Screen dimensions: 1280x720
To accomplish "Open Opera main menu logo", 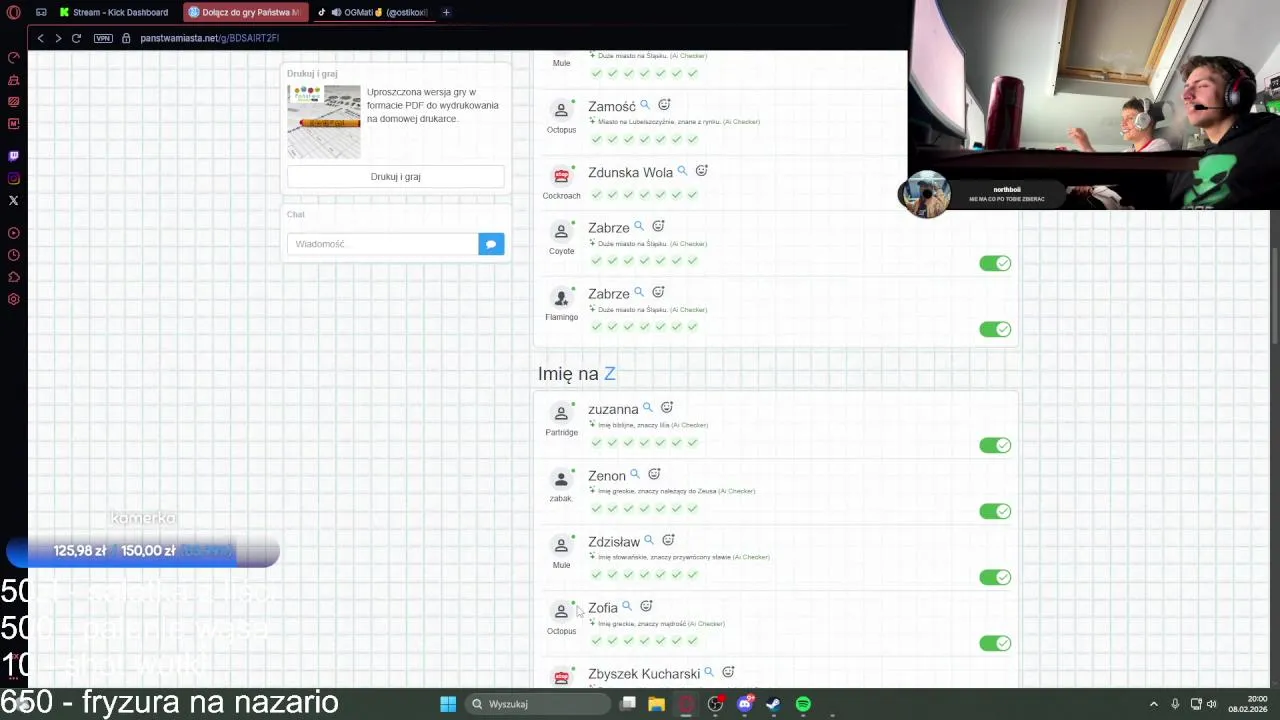I will pos(14,12).
